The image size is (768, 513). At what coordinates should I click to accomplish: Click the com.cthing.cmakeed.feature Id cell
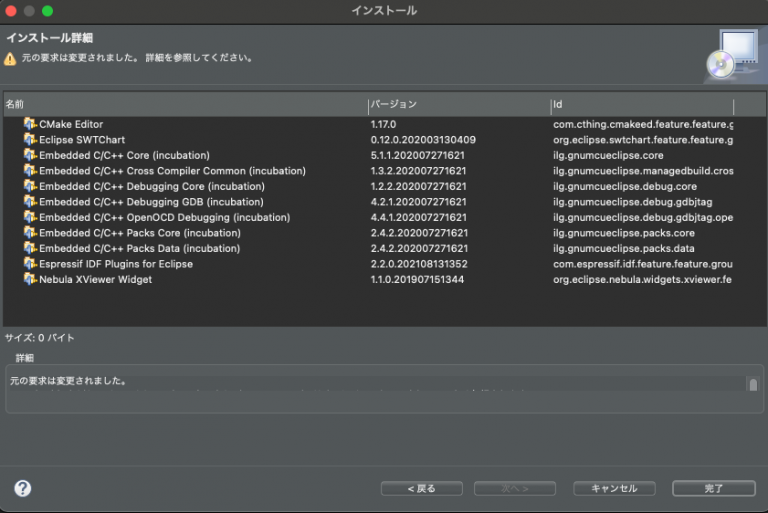click(643, 124)
